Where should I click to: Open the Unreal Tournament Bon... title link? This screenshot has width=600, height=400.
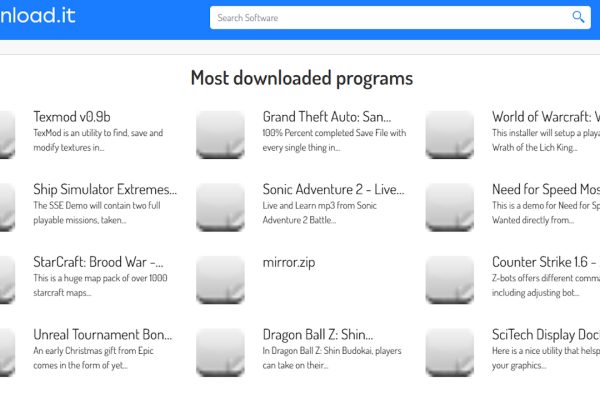(103, 335)
